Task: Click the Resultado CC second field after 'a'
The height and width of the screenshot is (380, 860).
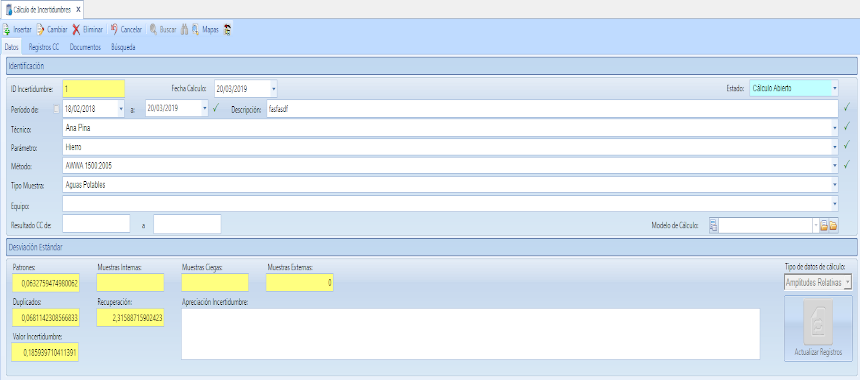Action: tap(187, 224)
